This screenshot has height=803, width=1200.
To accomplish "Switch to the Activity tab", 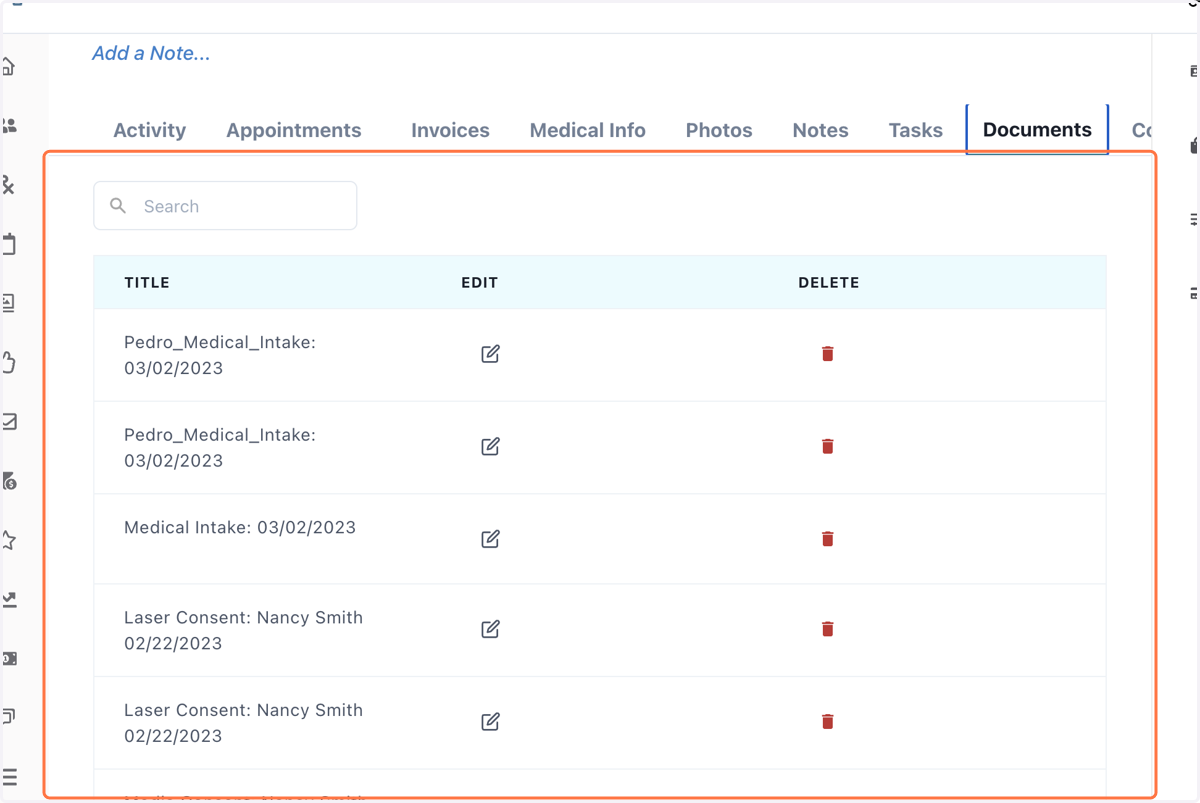I will click(x=150, y=130).
